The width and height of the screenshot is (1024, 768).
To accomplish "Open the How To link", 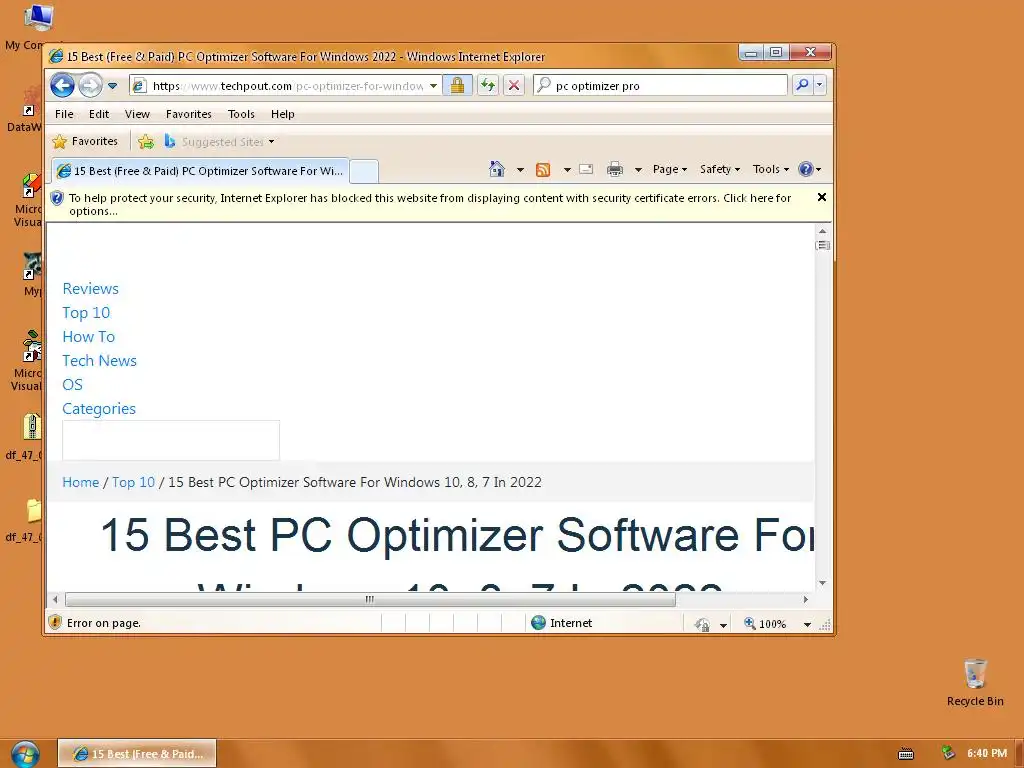I will (x=89, y=337).
